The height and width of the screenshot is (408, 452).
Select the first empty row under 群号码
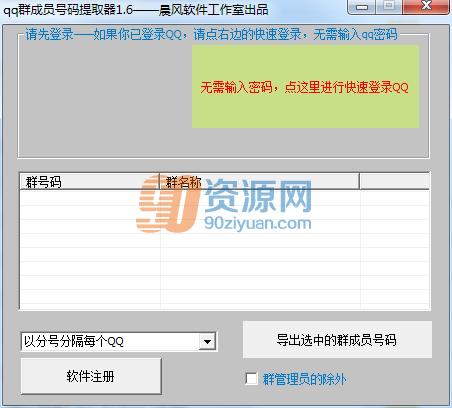(90, 198)
